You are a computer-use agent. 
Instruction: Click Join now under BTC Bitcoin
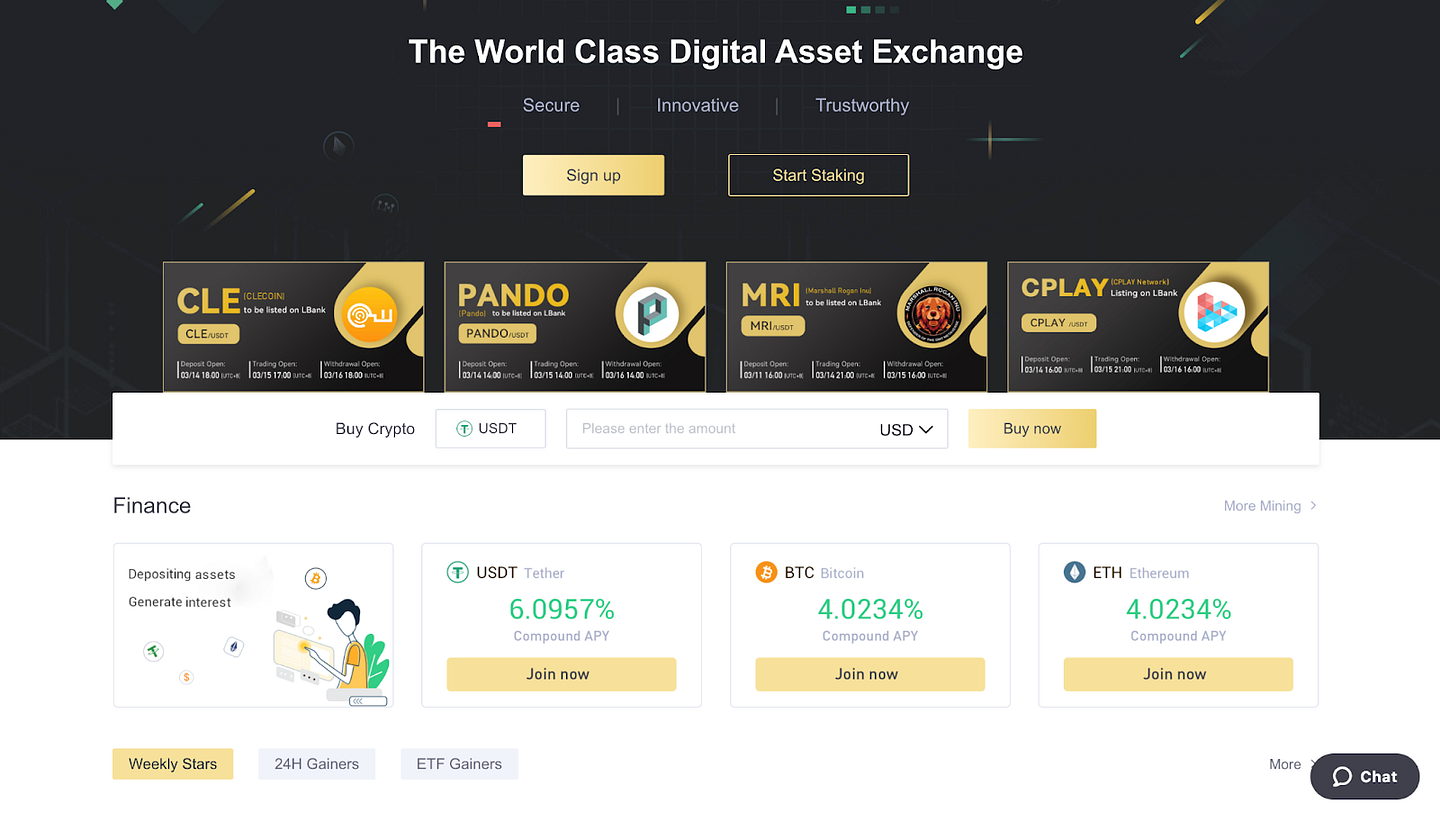(x=870, y=674)
